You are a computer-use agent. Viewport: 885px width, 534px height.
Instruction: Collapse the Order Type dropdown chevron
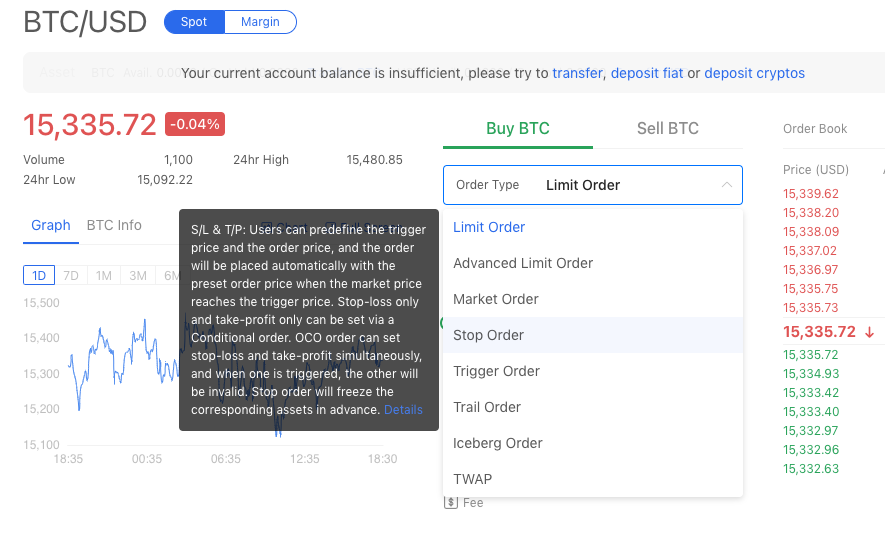click(x=726, y=185)
